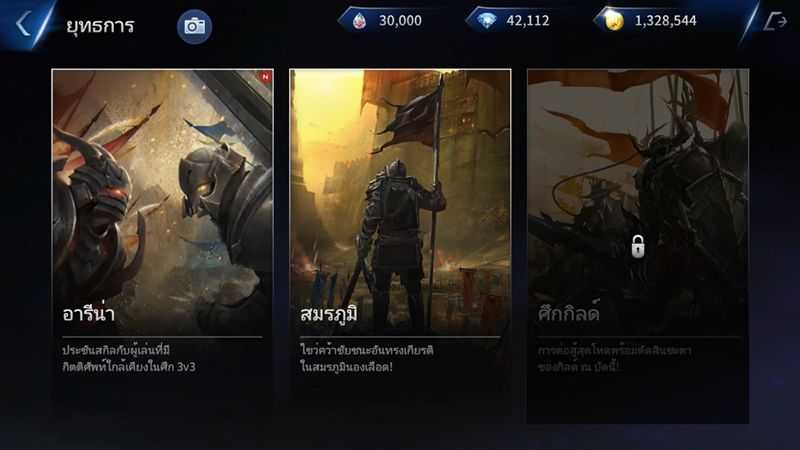Viewport: 800px width, 450px height.
Task: Tap the padlock on the guild war card
Action: click(x=638, y=246)
